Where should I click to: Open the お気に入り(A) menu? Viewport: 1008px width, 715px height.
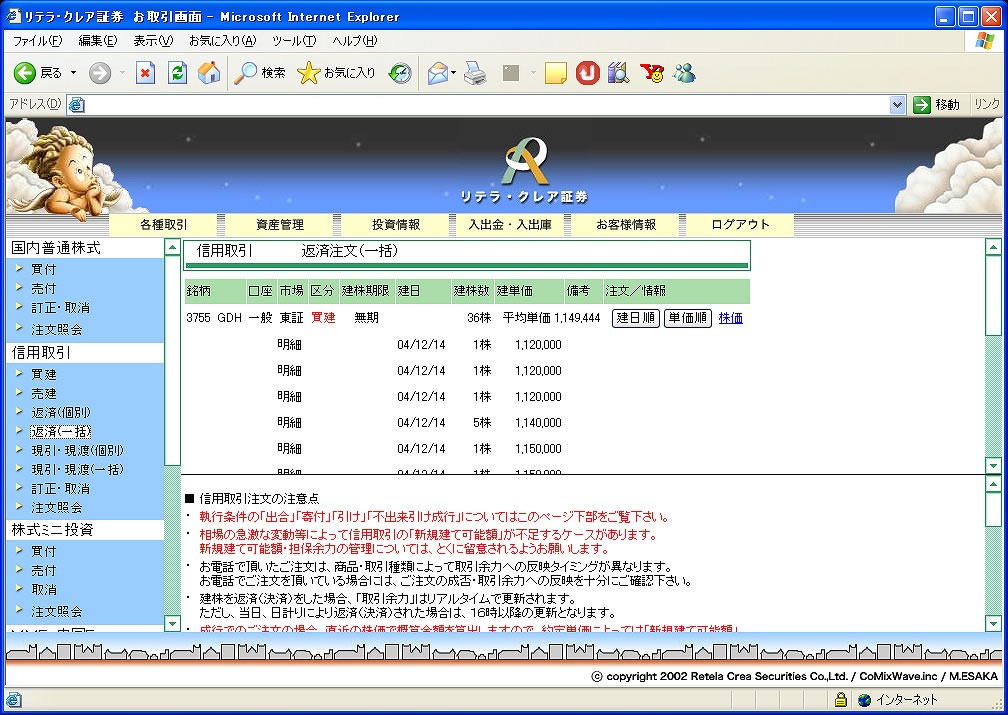[x=222, y=41]
